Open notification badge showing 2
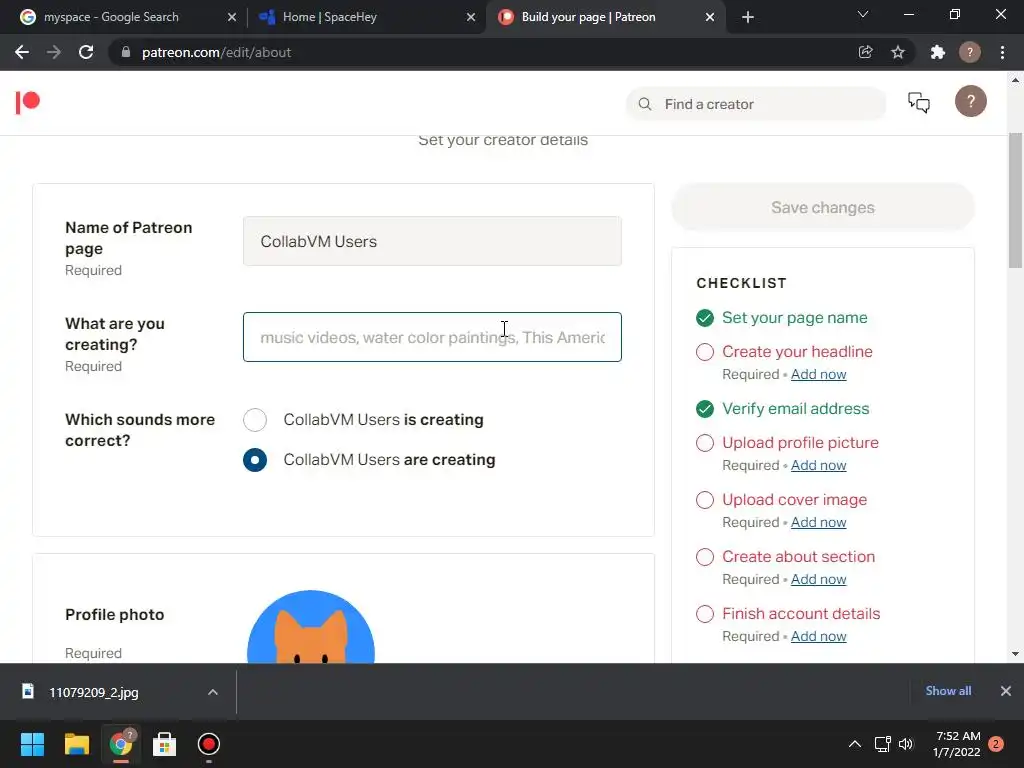Screen dimensions: 1024x768 click(996, 744)
